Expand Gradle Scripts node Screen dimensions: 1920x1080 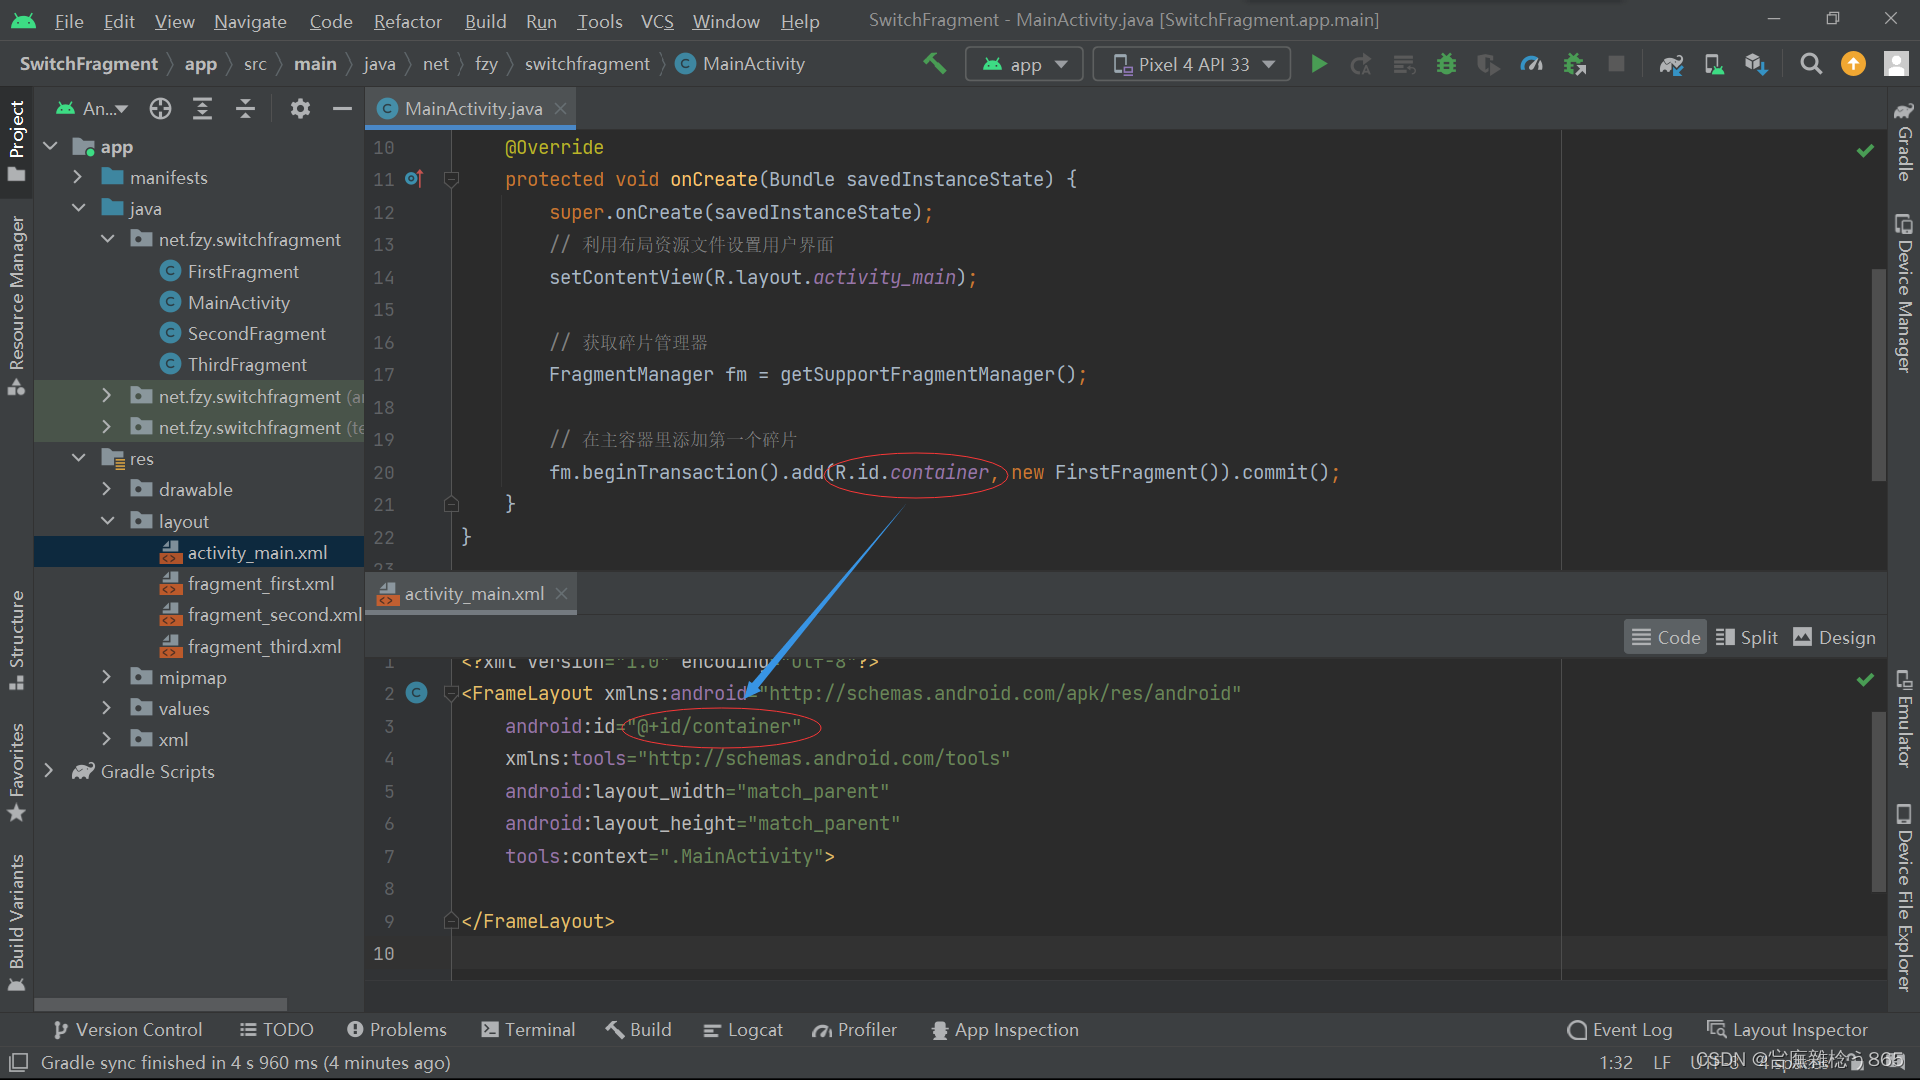point(49,771)
